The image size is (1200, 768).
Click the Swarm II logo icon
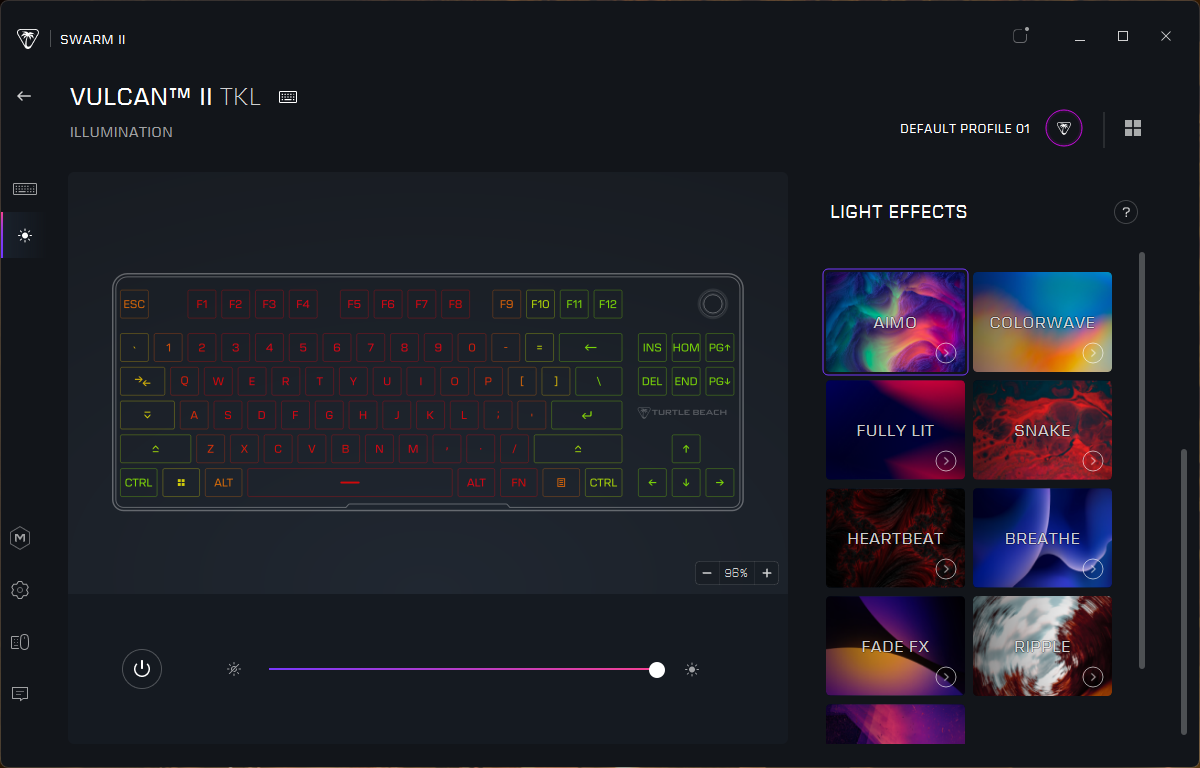point(28,39)
